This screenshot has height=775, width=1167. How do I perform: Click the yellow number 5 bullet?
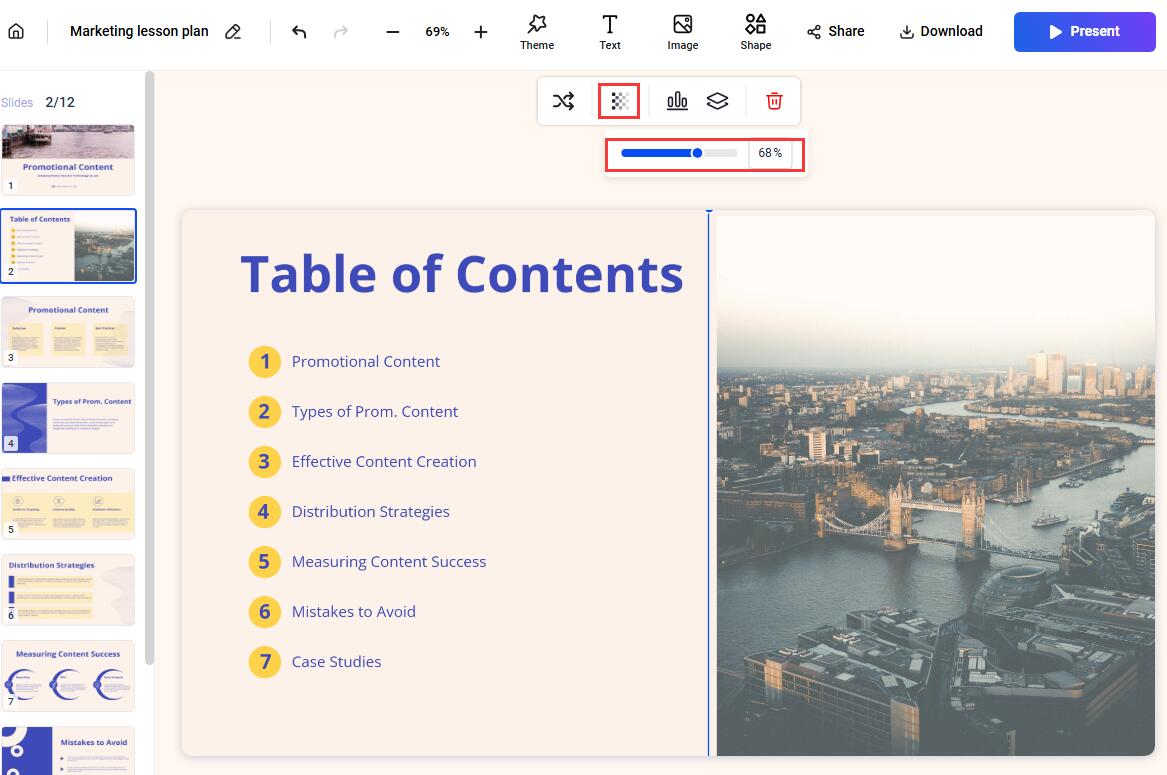[264, 561]
